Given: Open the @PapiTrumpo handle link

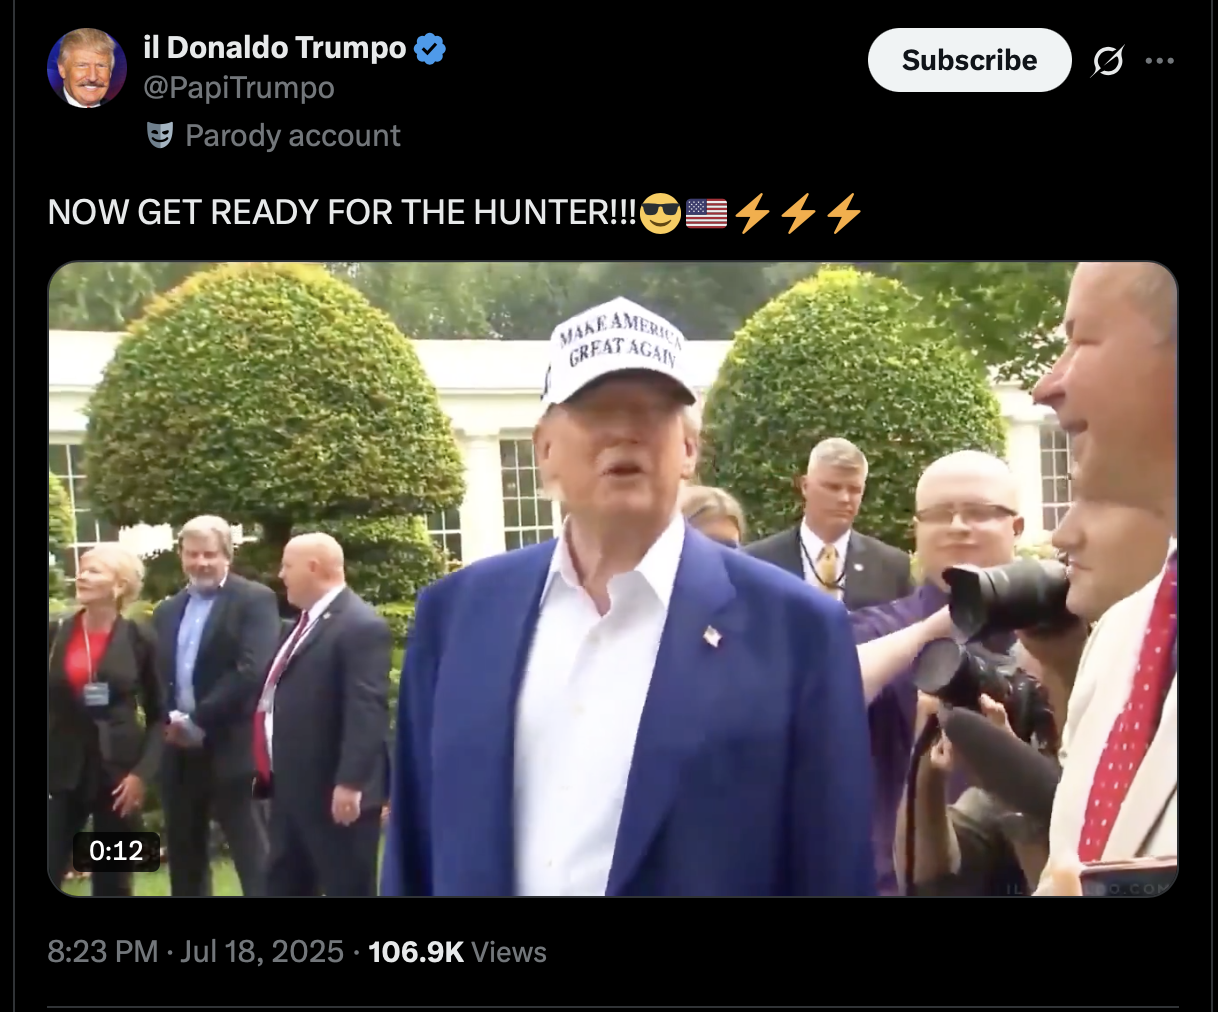Looking at the screenshot, I should point(239,88).
